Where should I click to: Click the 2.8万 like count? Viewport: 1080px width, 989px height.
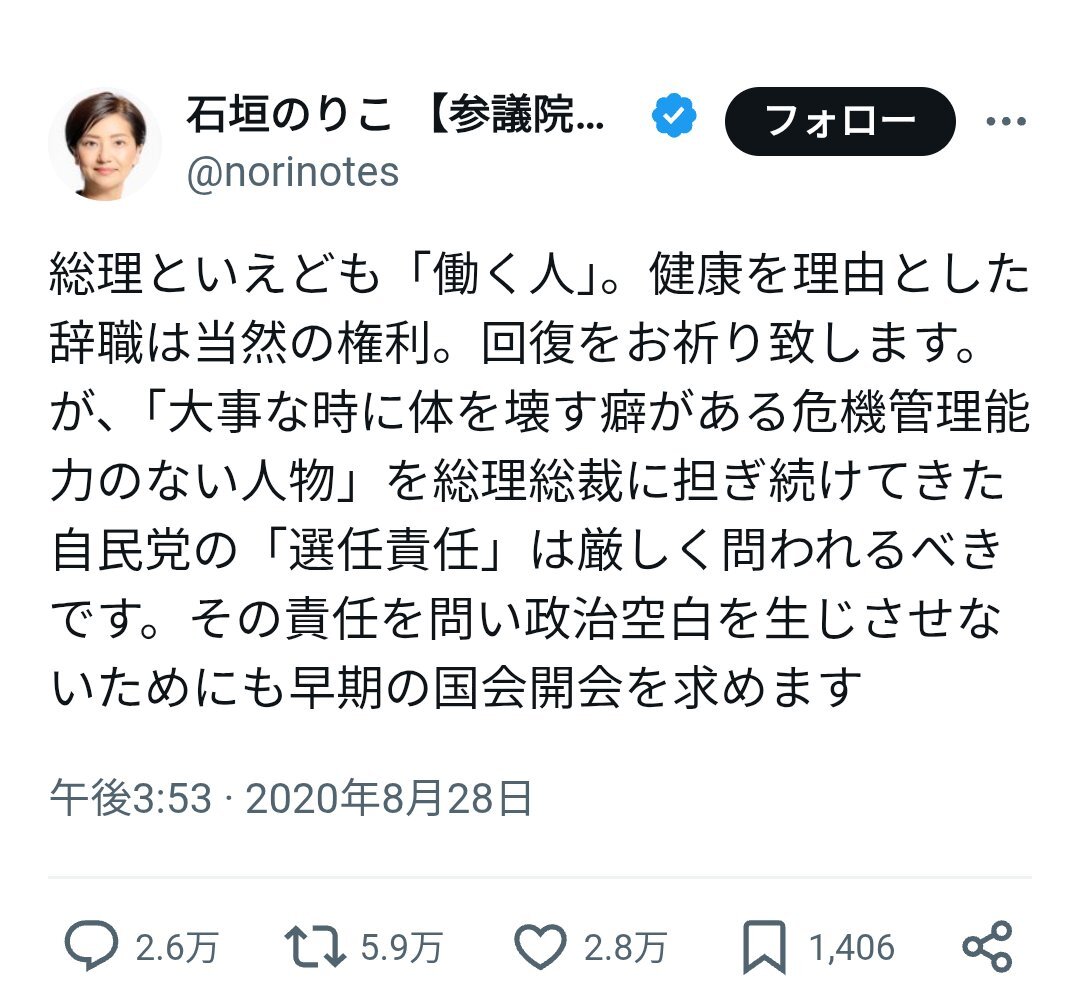pos(625,948)
